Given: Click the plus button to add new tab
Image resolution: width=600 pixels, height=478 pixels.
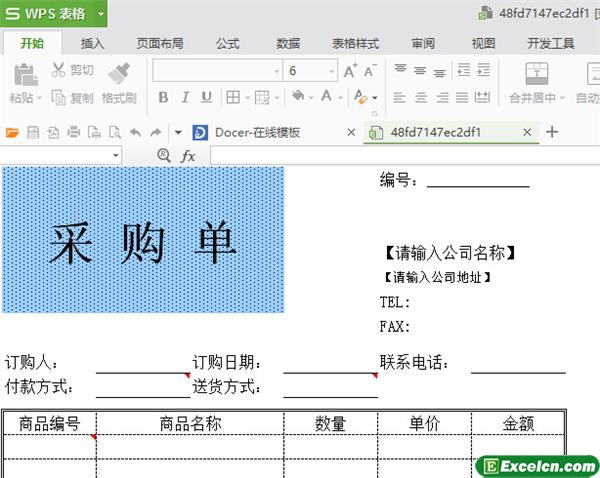Looking at the screenshot, I should 552,132.
